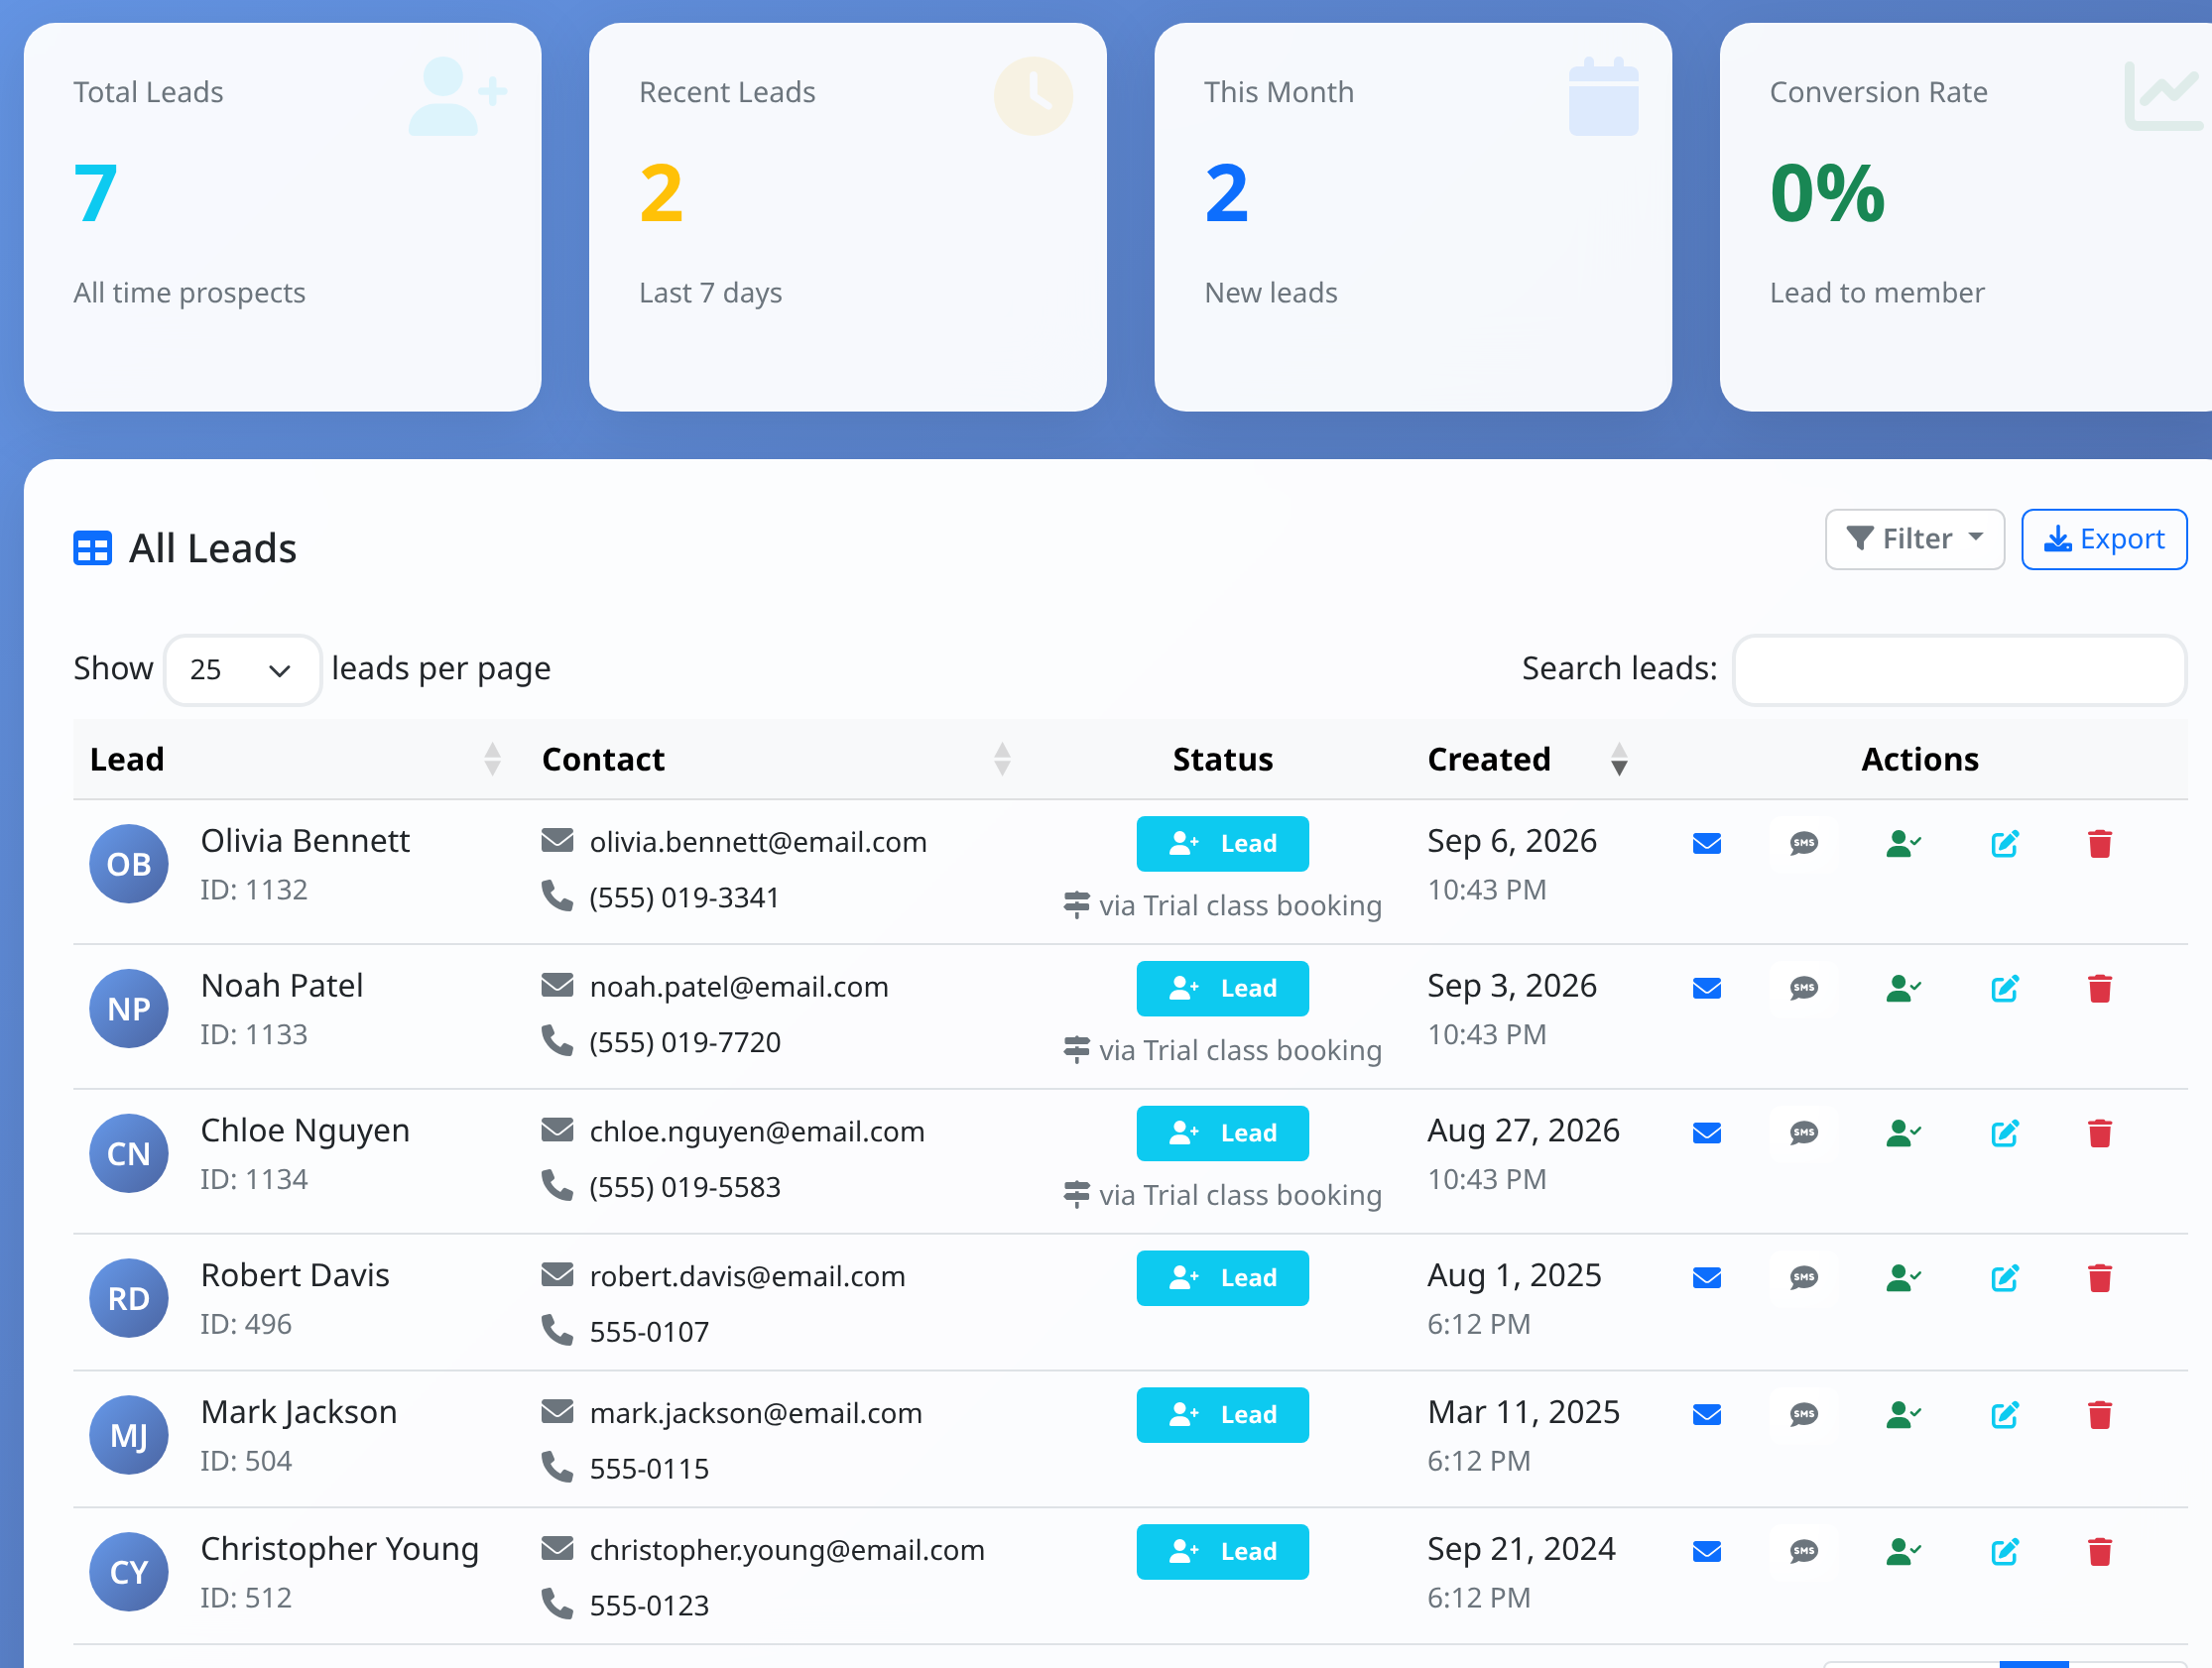Send SMS to Chloe Nguyen
The image size is (2212, 1668).
tap(1804, 1134)
